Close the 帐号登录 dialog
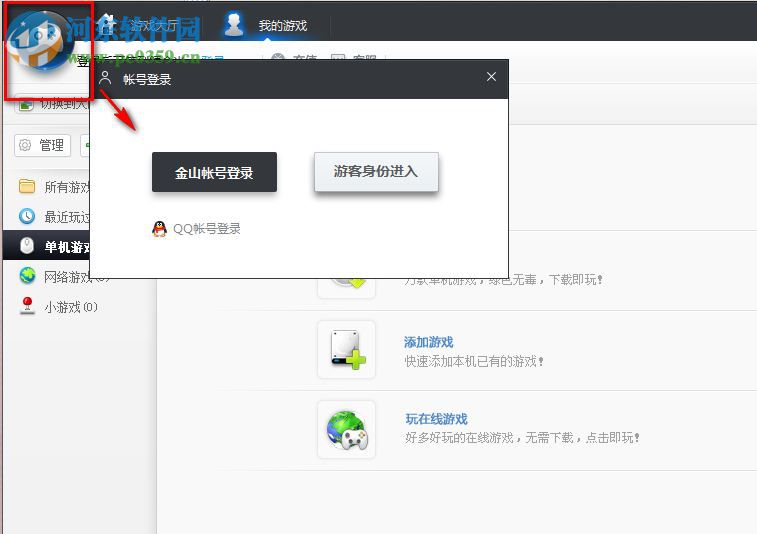The width and height of the screenshot is (757, 534). (491, 77)
